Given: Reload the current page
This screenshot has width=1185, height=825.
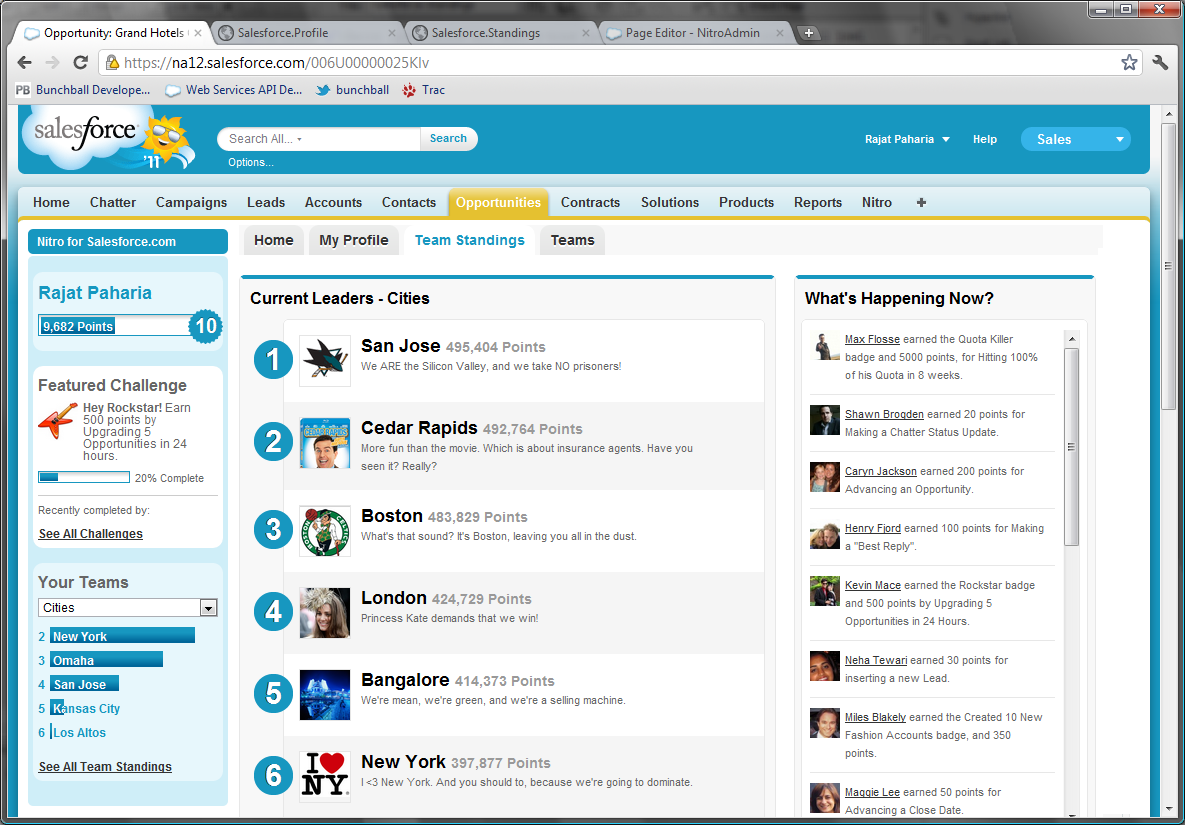Looking at the screenshot, I should (80, 63).
